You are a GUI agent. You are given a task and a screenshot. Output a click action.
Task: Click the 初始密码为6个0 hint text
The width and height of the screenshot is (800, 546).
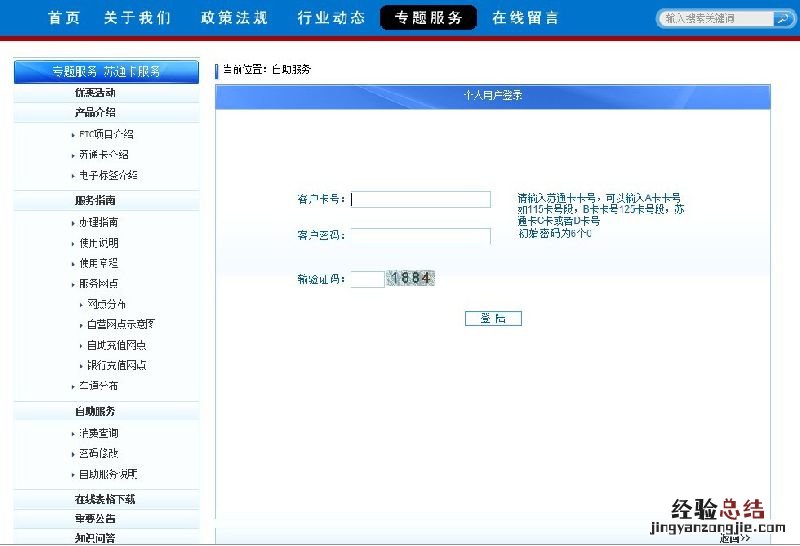coord(555,234)
